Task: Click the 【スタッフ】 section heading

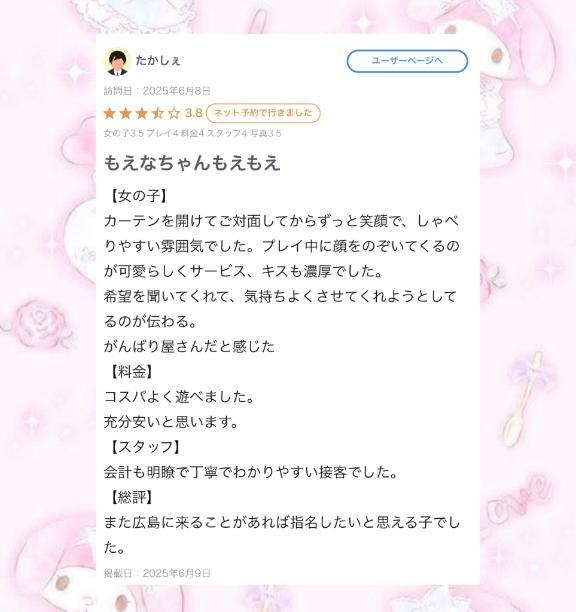Action: tap(146, 447)
